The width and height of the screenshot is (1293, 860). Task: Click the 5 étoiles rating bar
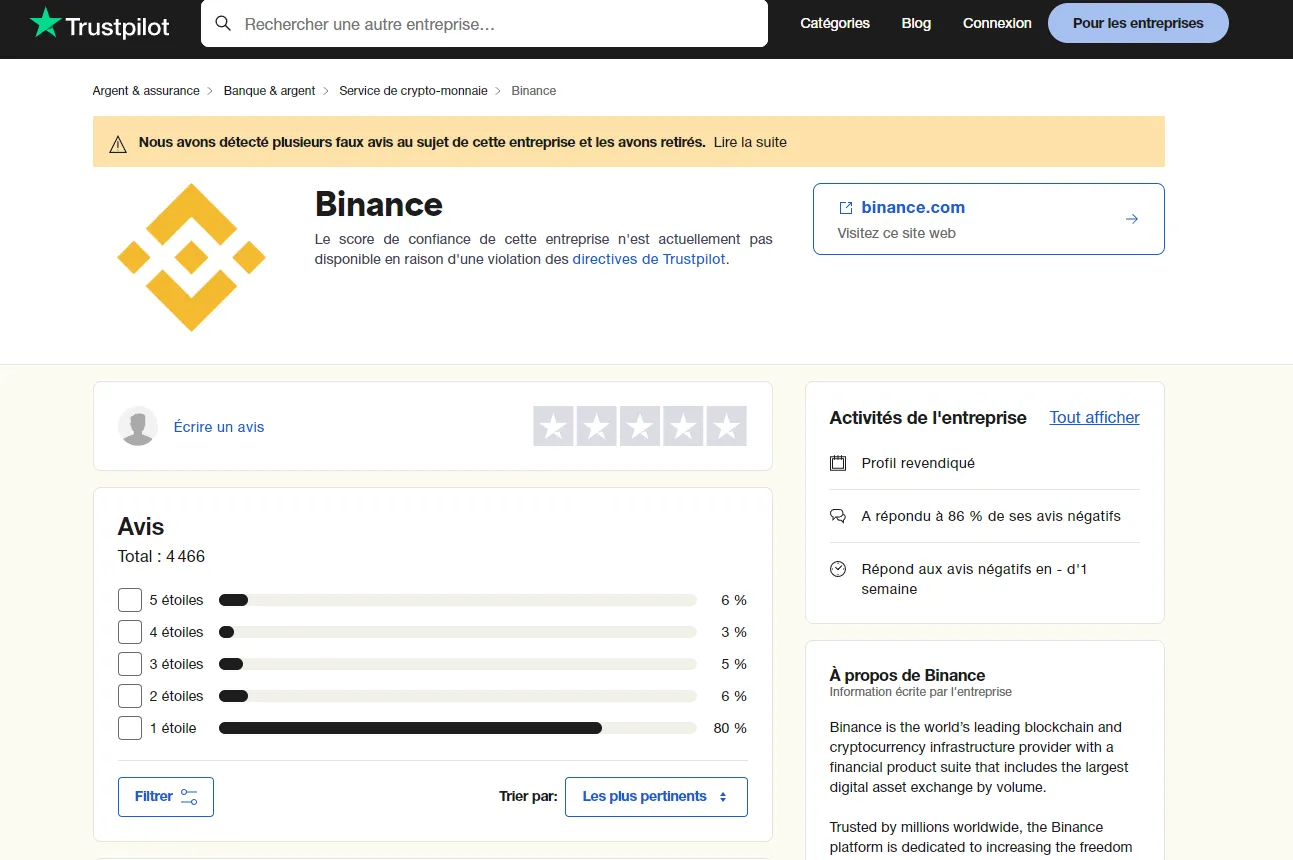point(458,600)
